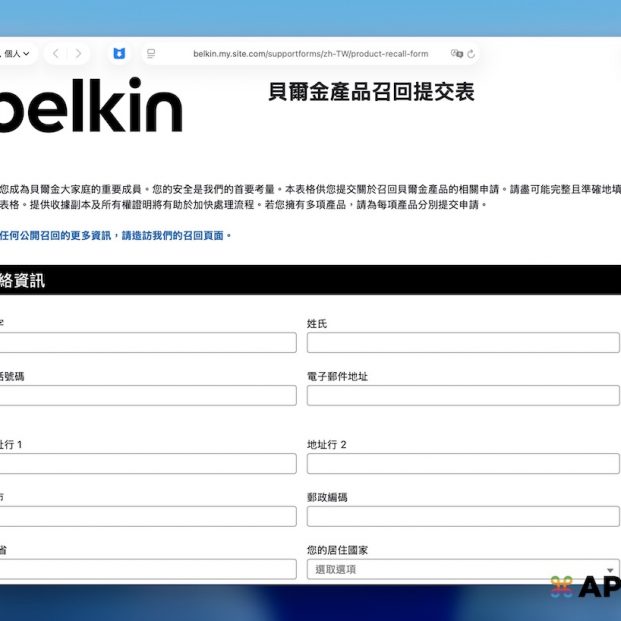The image size is (621, 621).
Task: Click the first name field left of 姓氏
Action: (x=148, y=343)
